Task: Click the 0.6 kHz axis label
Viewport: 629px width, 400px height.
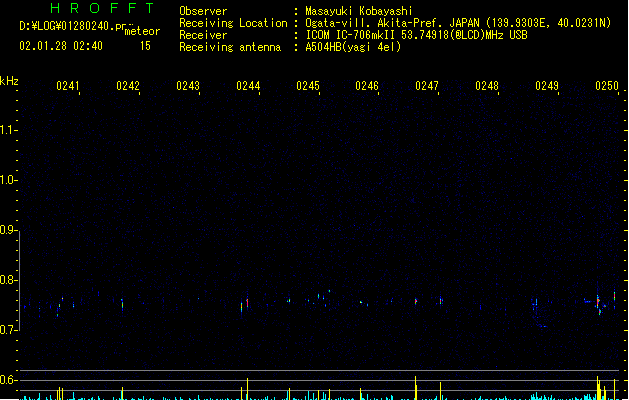Action: point(8,380)
